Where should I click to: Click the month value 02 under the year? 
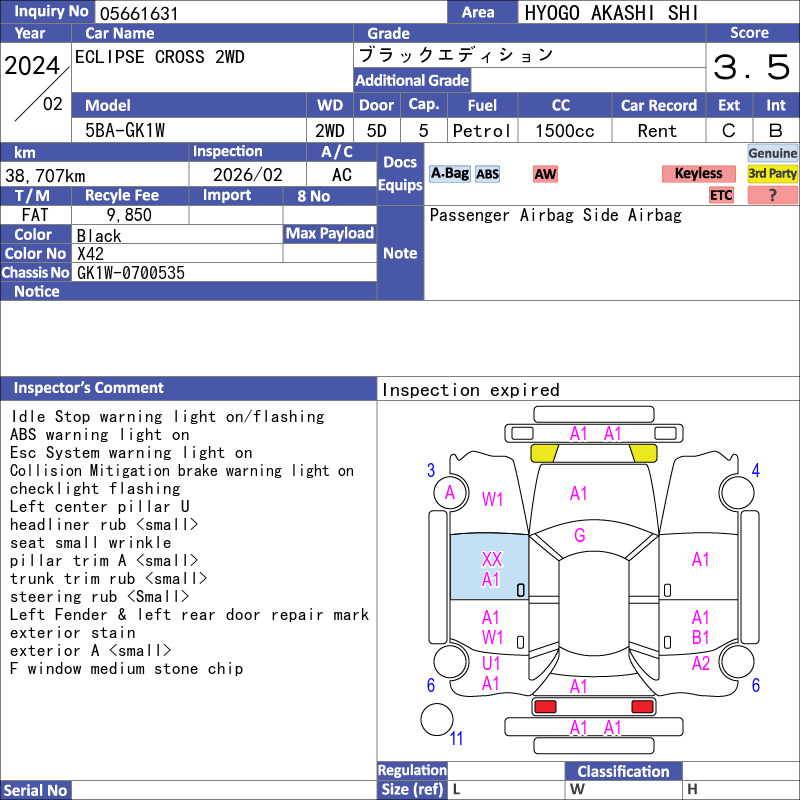[x=53, y=104]
